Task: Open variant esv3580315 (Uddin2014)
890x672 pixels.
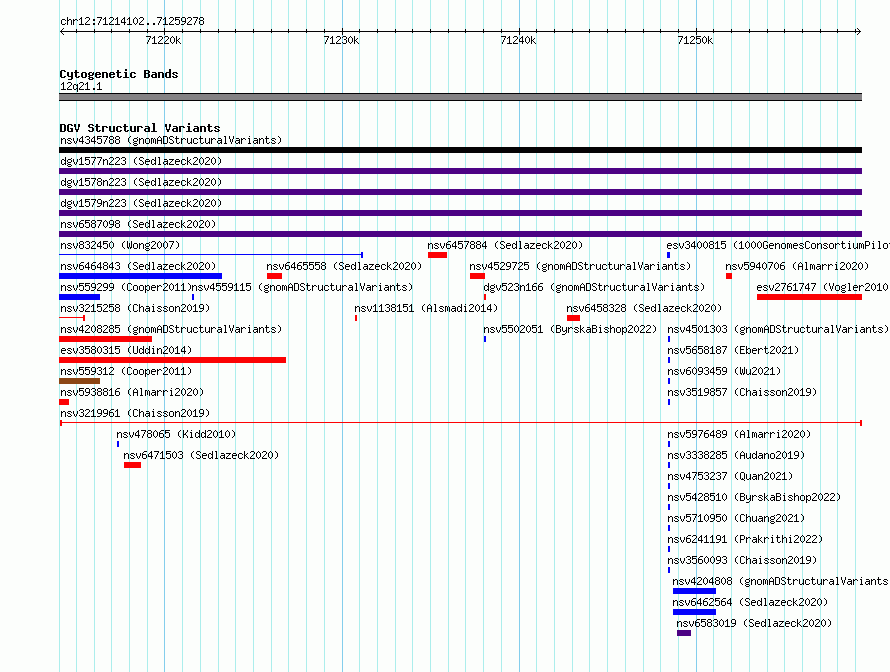Action: 126,350
